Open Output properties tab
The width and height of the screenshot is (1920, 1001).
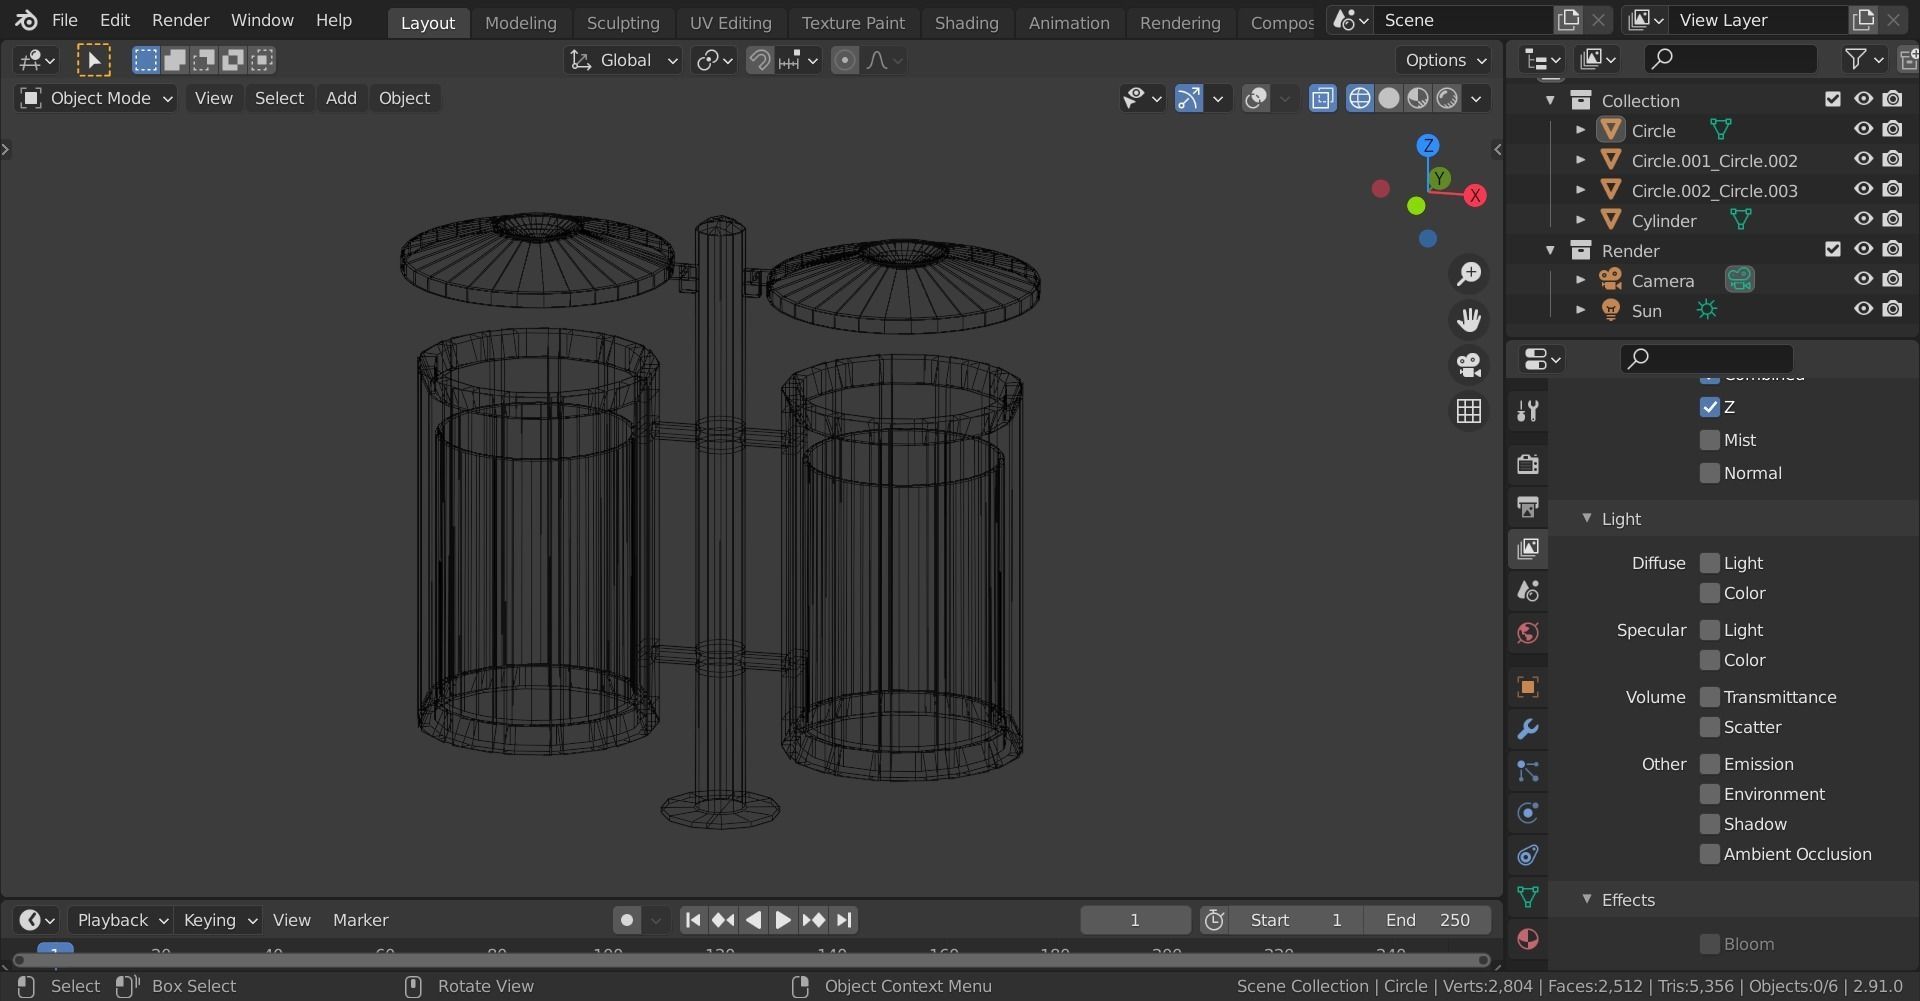point(1527,506)
